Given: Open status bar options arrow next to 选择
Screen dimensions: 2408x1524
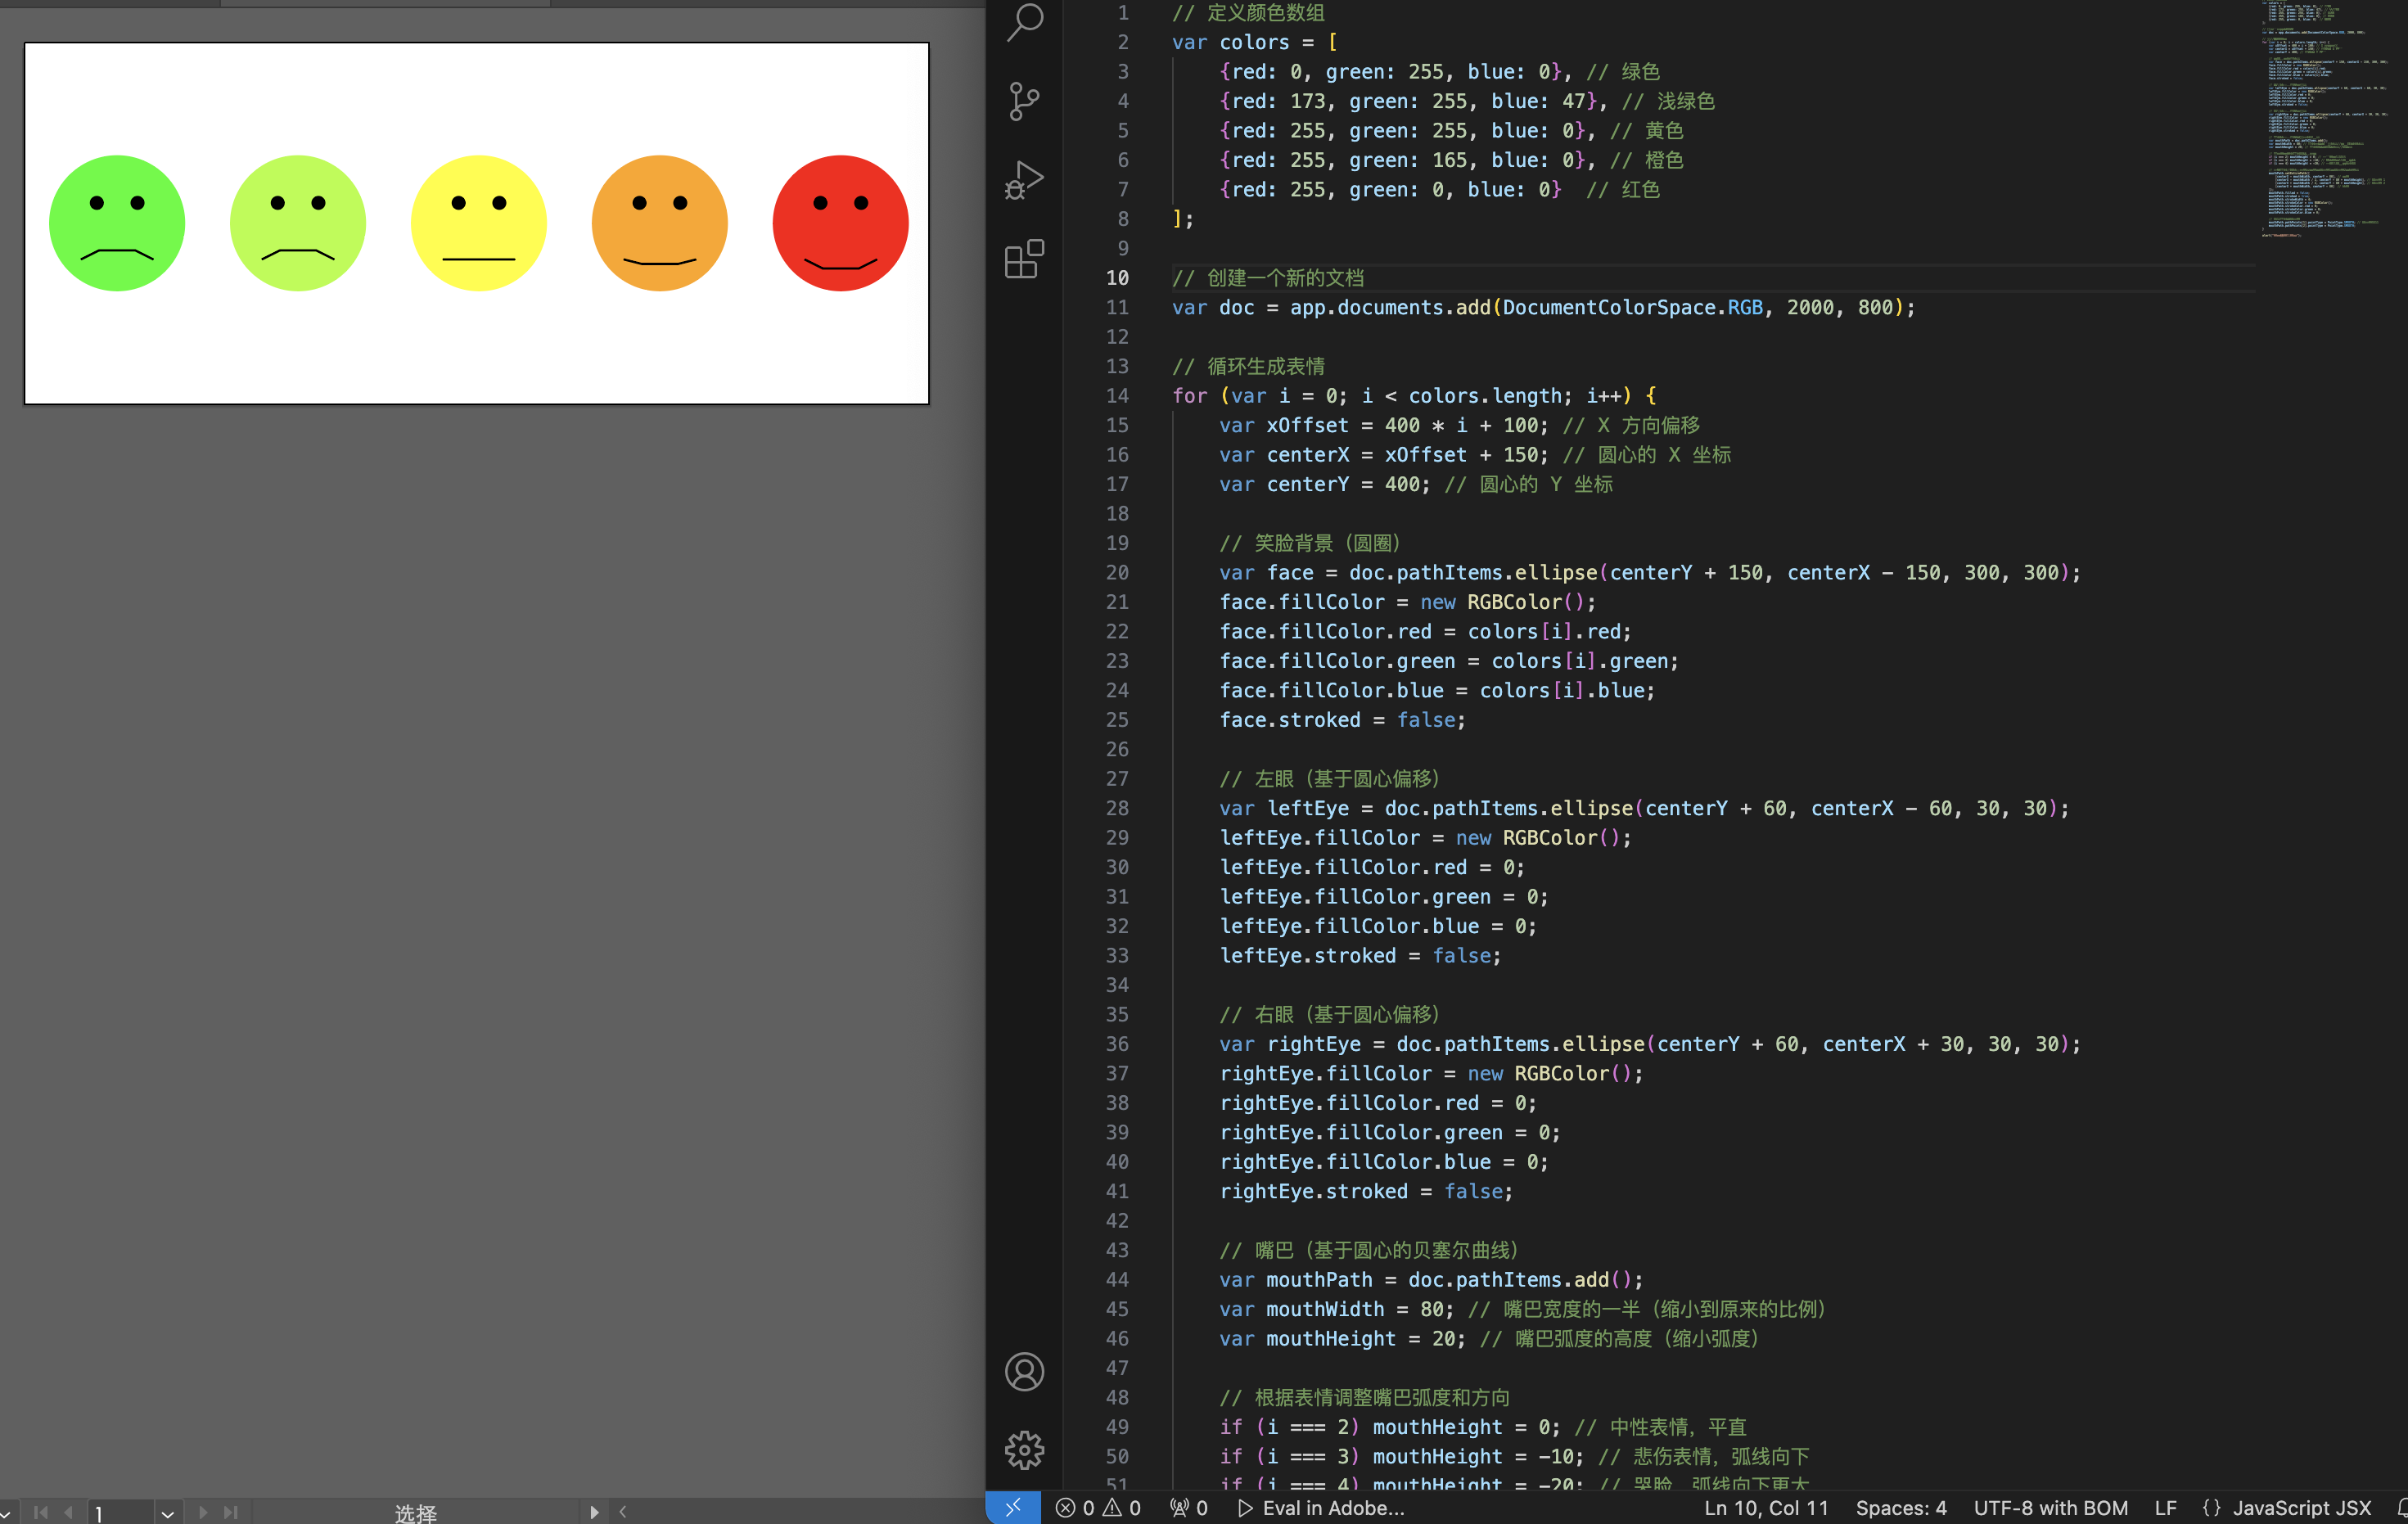Looking at the screenshot, I should [594, 1512].
